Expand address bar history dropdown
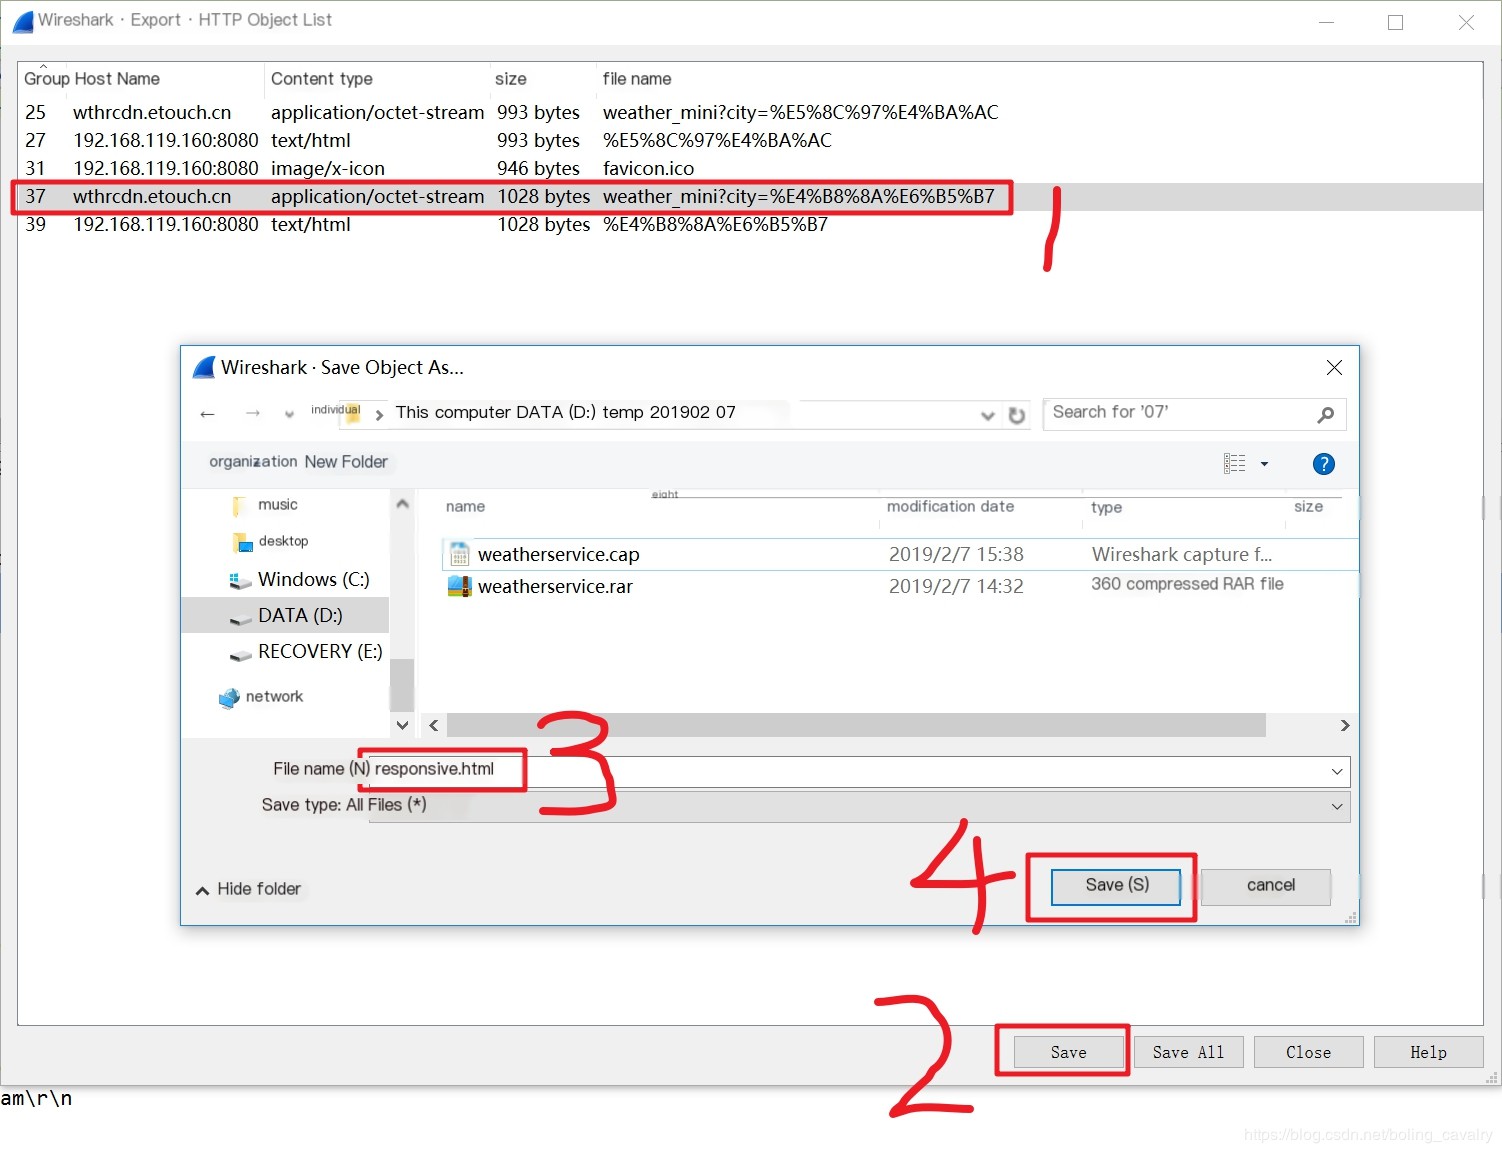1502x1153 pixels. coord(987,415)
